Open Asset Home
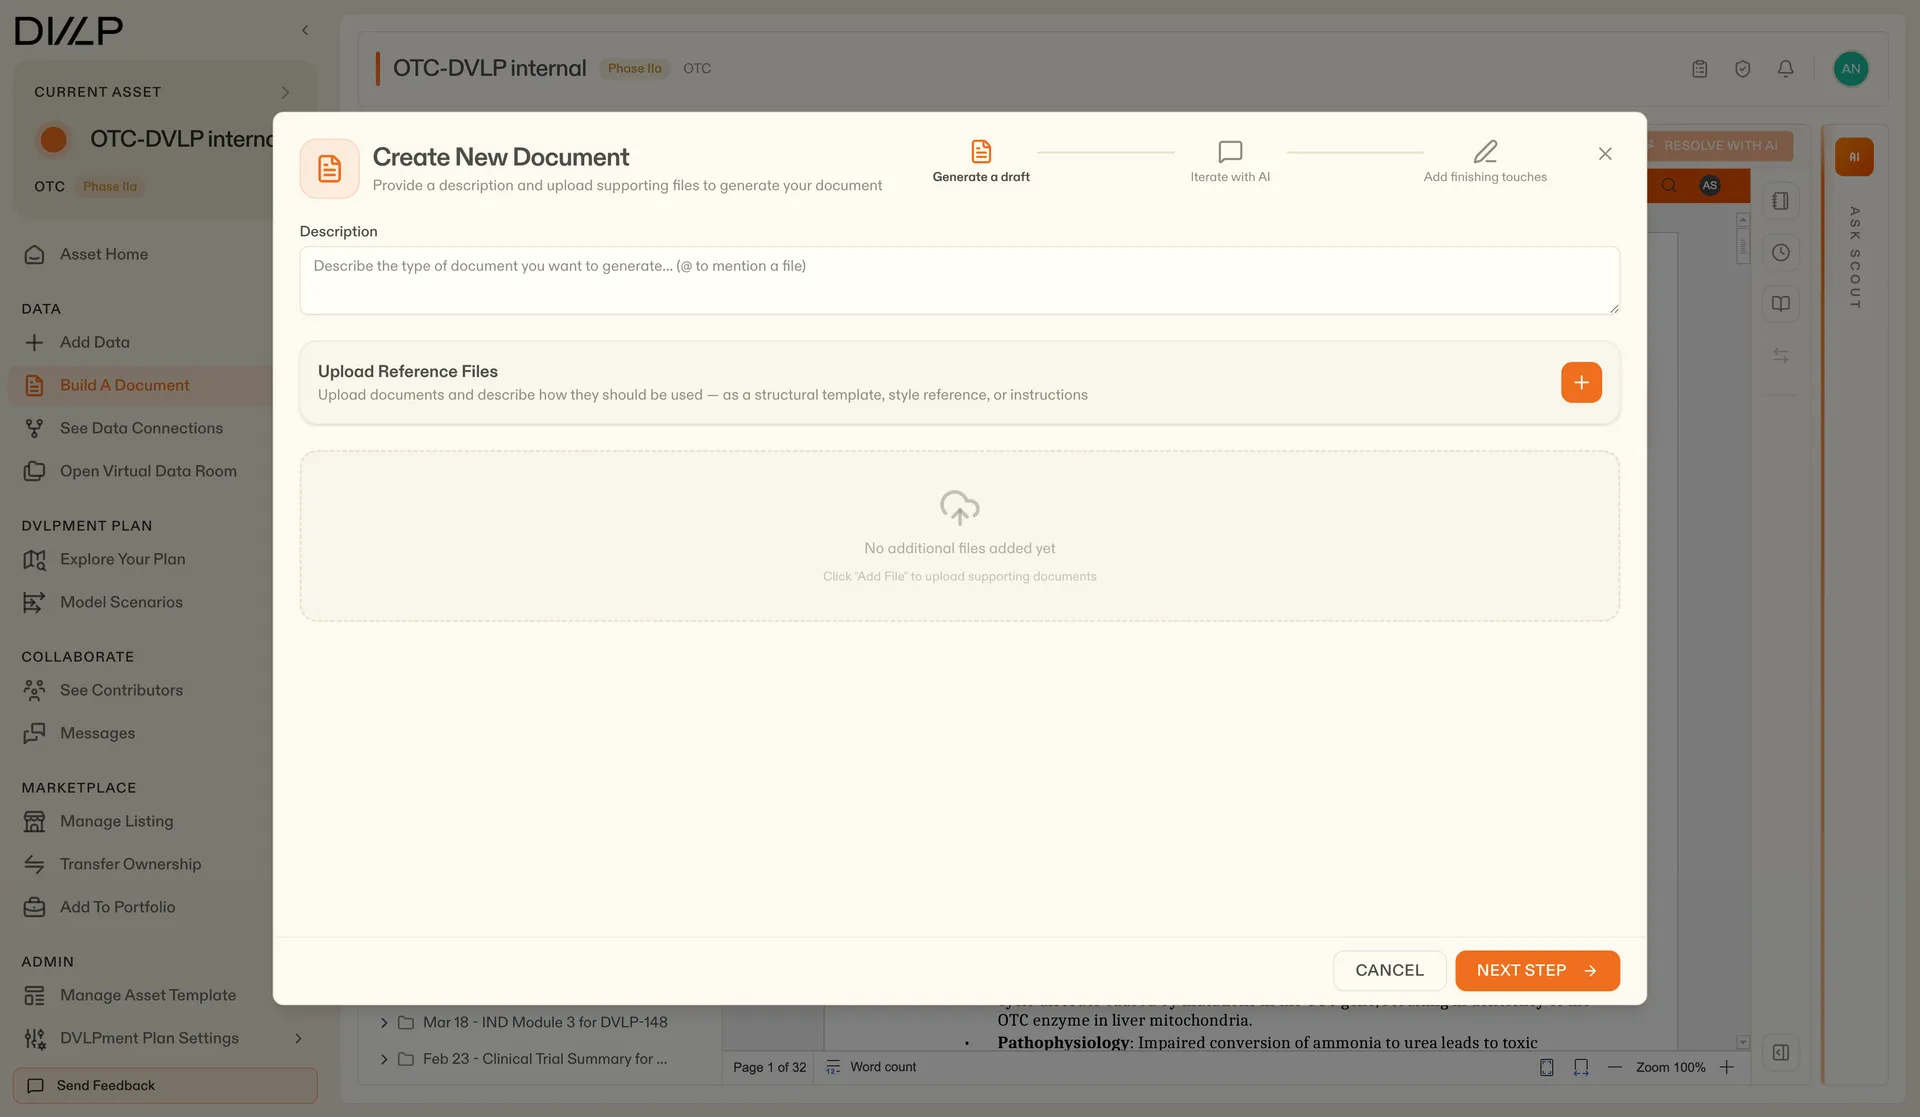 tap(104, 254)
